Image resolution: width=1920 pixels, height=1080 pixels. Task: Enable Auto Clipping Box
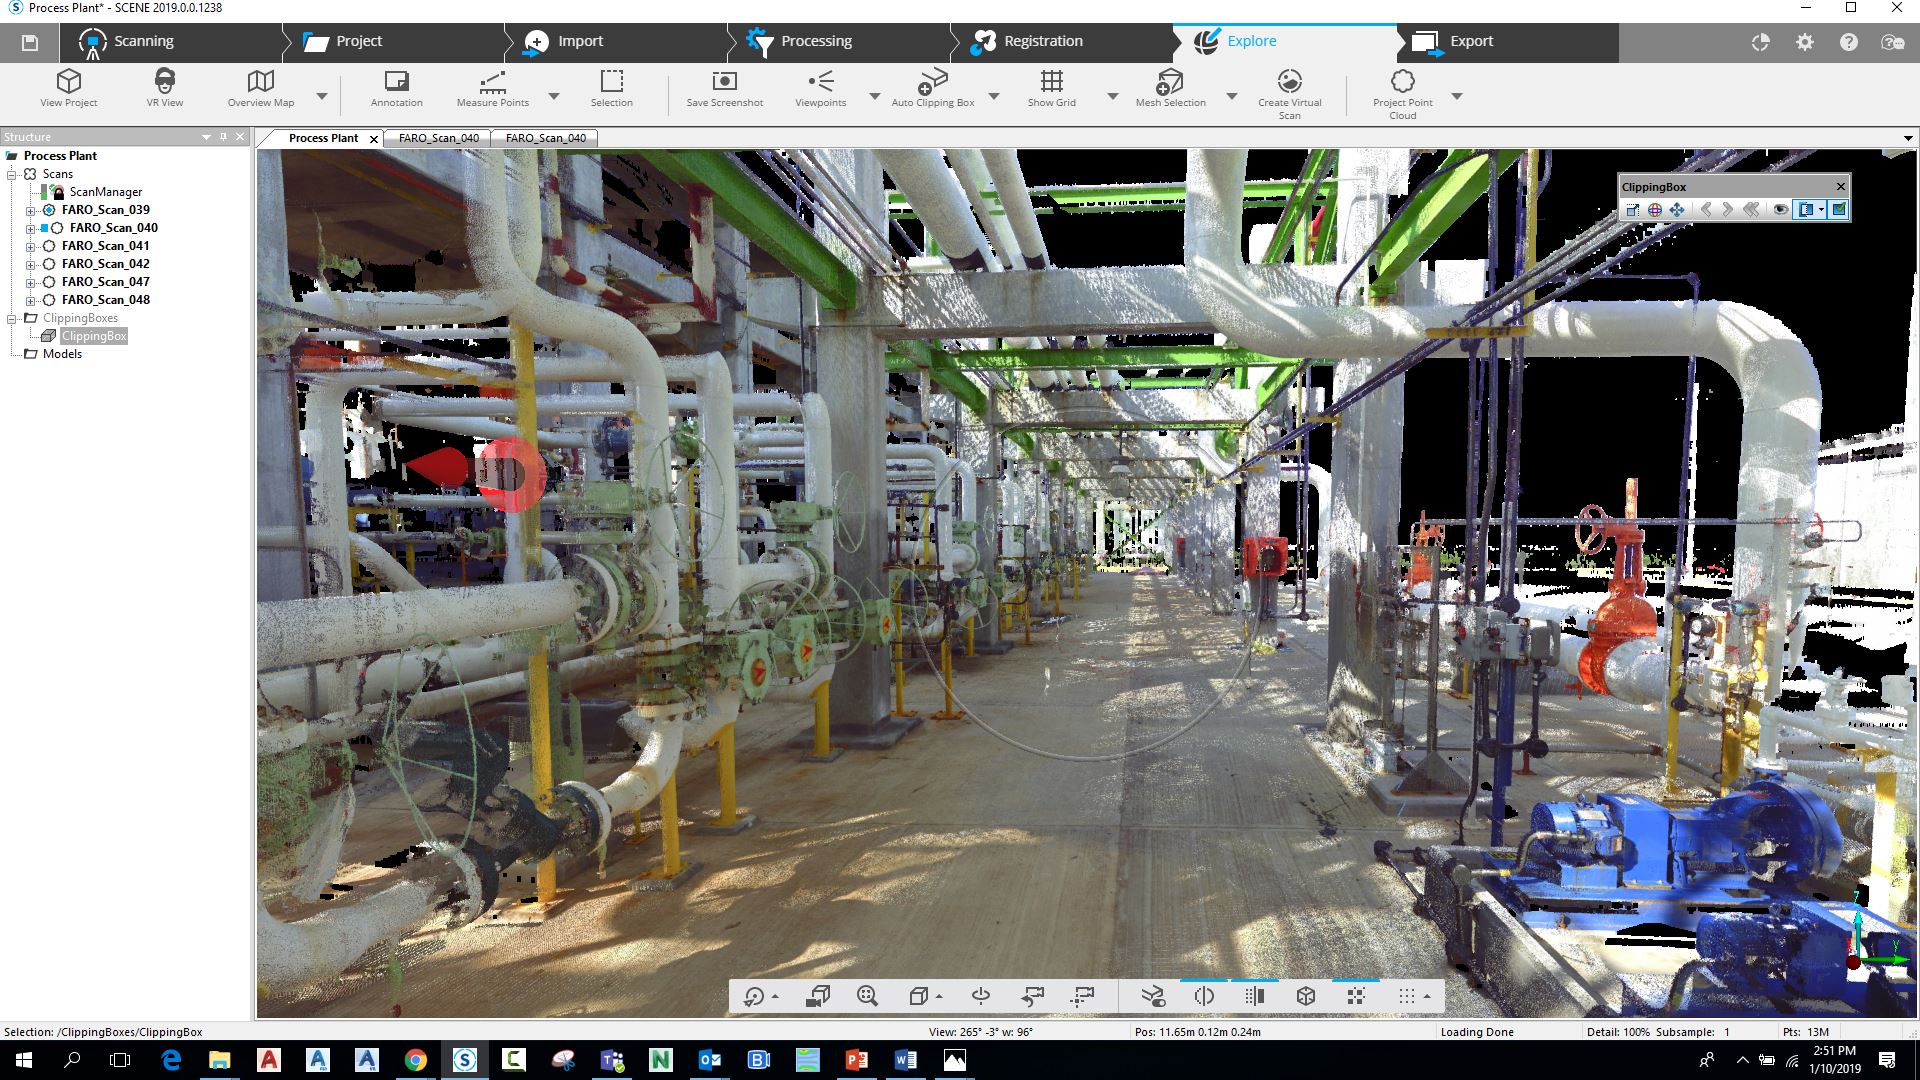[932, 92]
